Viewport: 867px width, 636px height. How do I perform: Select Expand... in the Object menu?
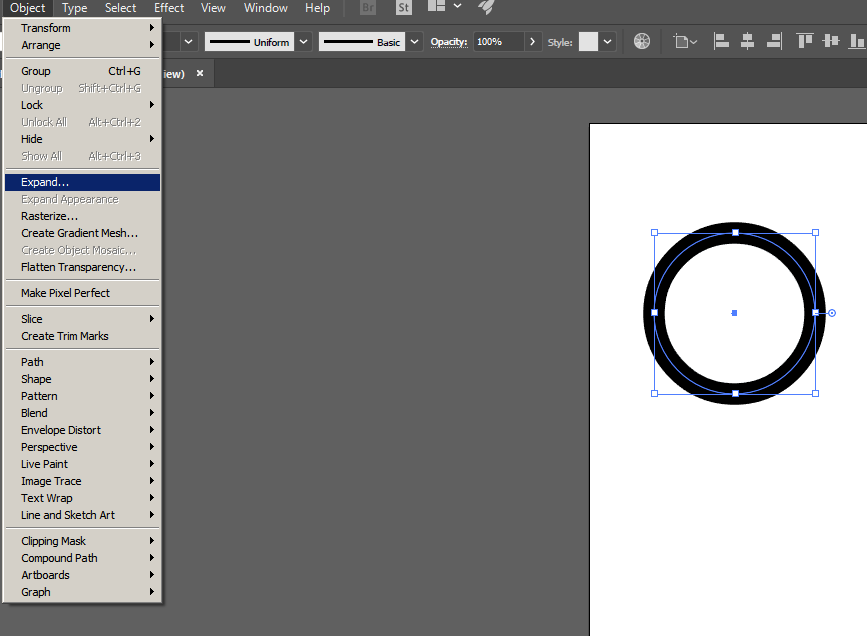pyautogui.click(x=45, y=182)
